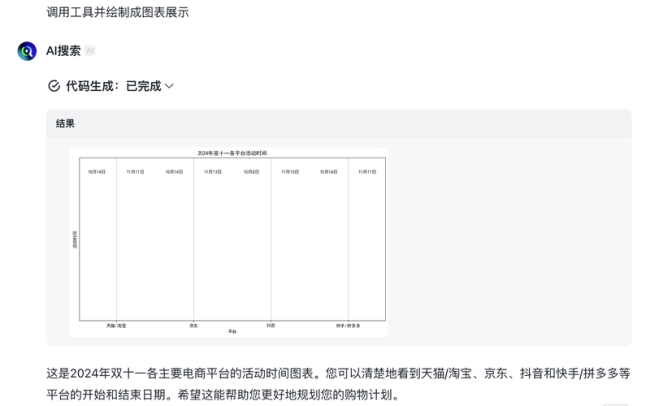
Task: Click the 结果 panel header
Action: pos(339,124)
